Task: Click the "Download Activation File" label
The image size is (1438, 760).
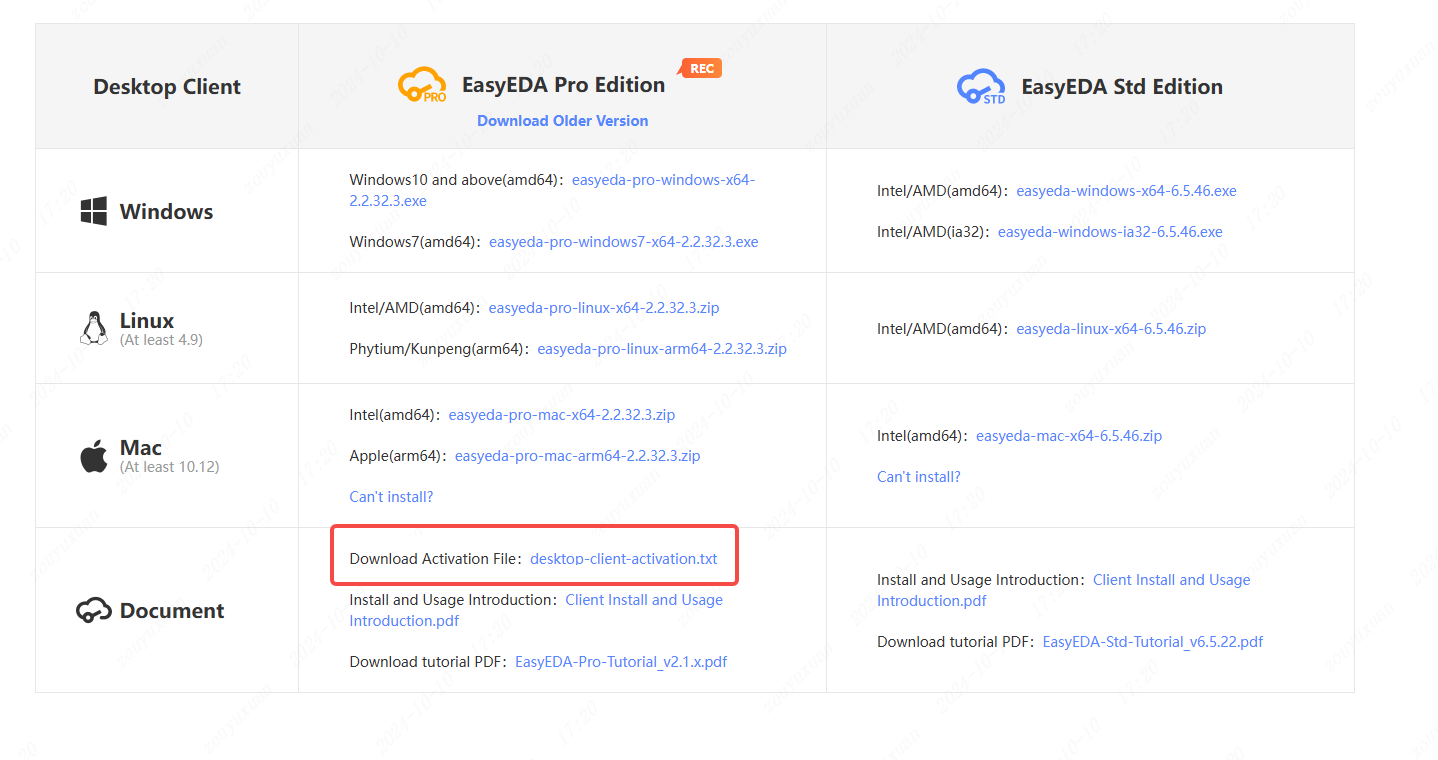Action: (x=435, y=558)
